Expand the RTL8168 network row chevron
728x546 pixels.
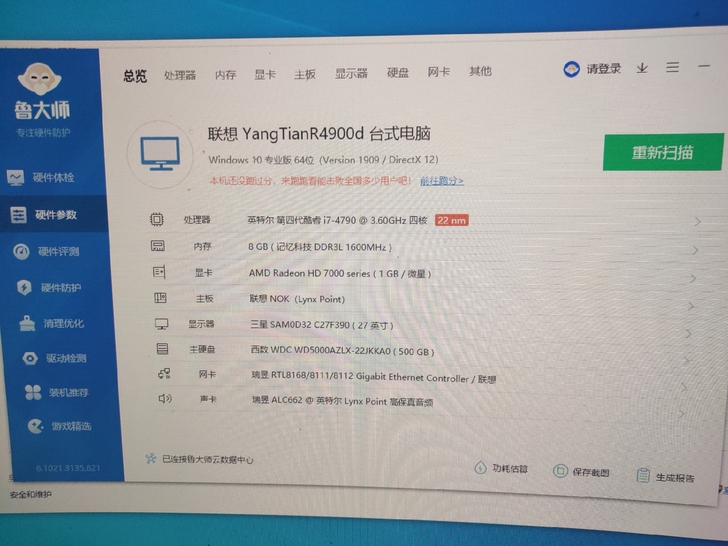click(x=684, y=387)
